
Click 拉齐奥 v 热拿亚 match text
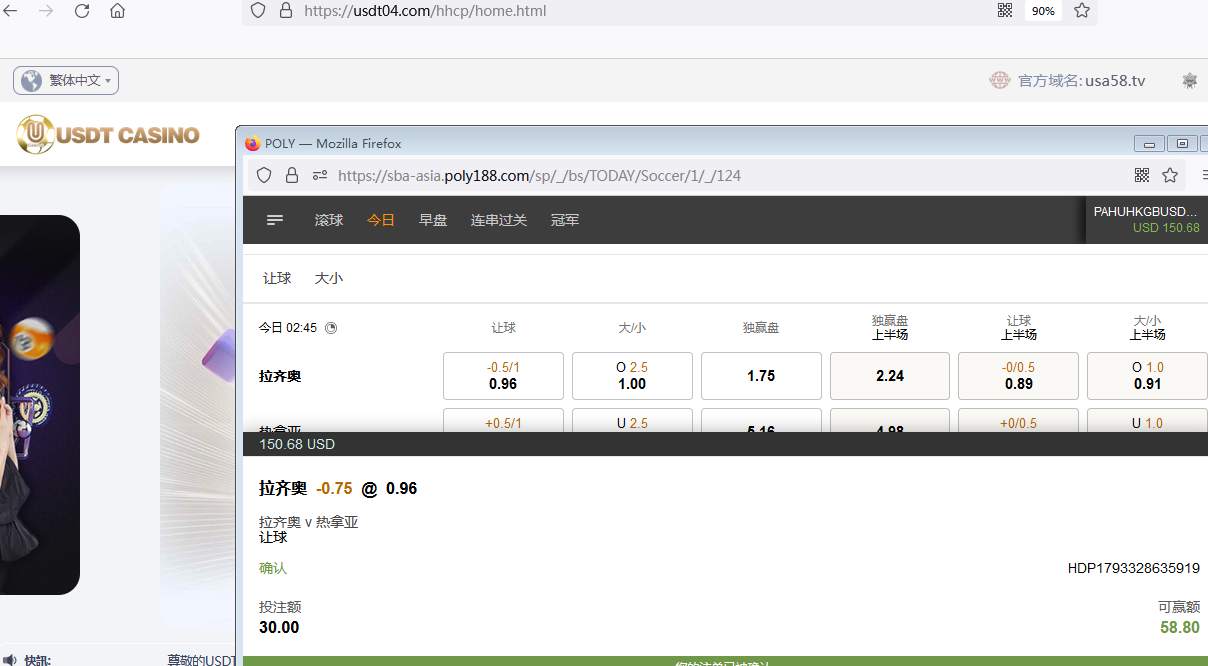308,522
